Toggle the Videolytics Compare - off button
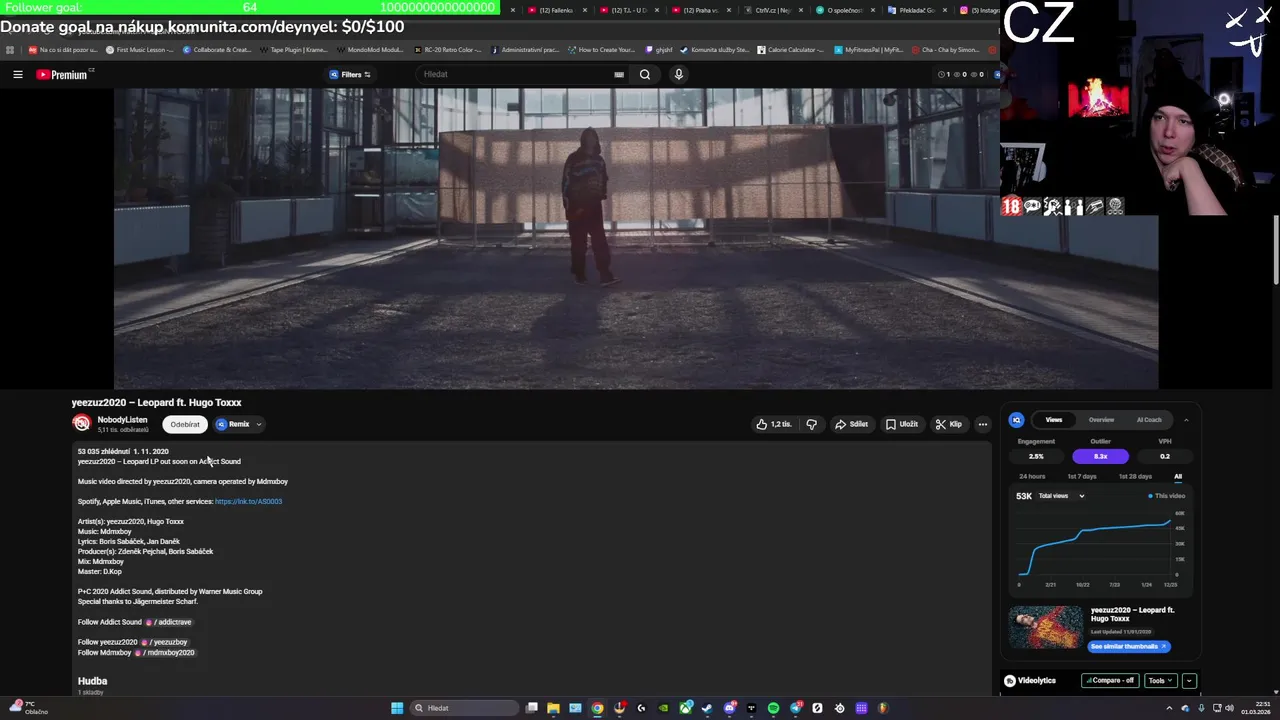 pos(1110,680)
